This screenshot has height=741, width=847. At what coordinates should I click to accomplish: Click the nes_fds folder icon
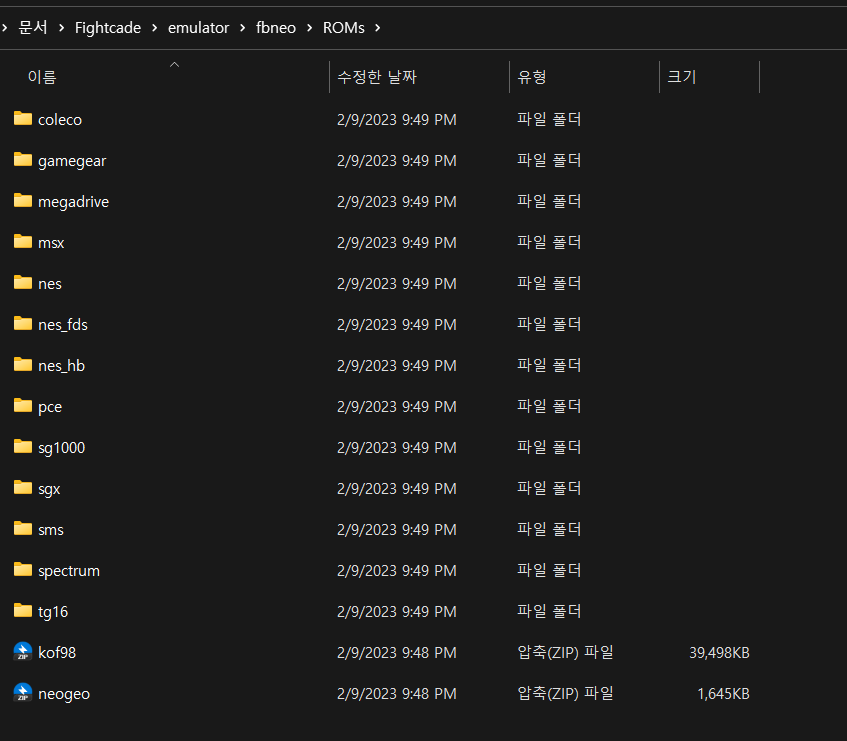tap(23, 324)
